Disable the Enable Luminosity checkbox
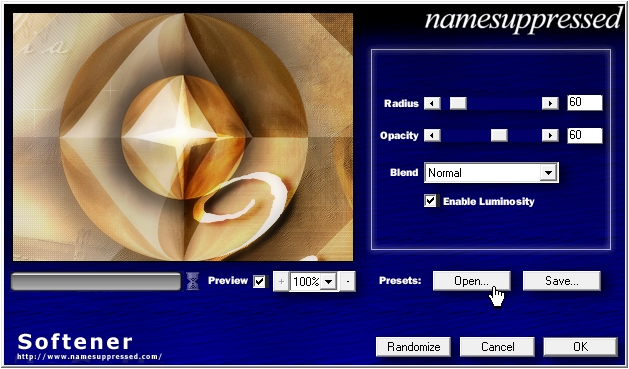Image resolution: width=629 pixels, height=369 pixels. pos(430,201)
